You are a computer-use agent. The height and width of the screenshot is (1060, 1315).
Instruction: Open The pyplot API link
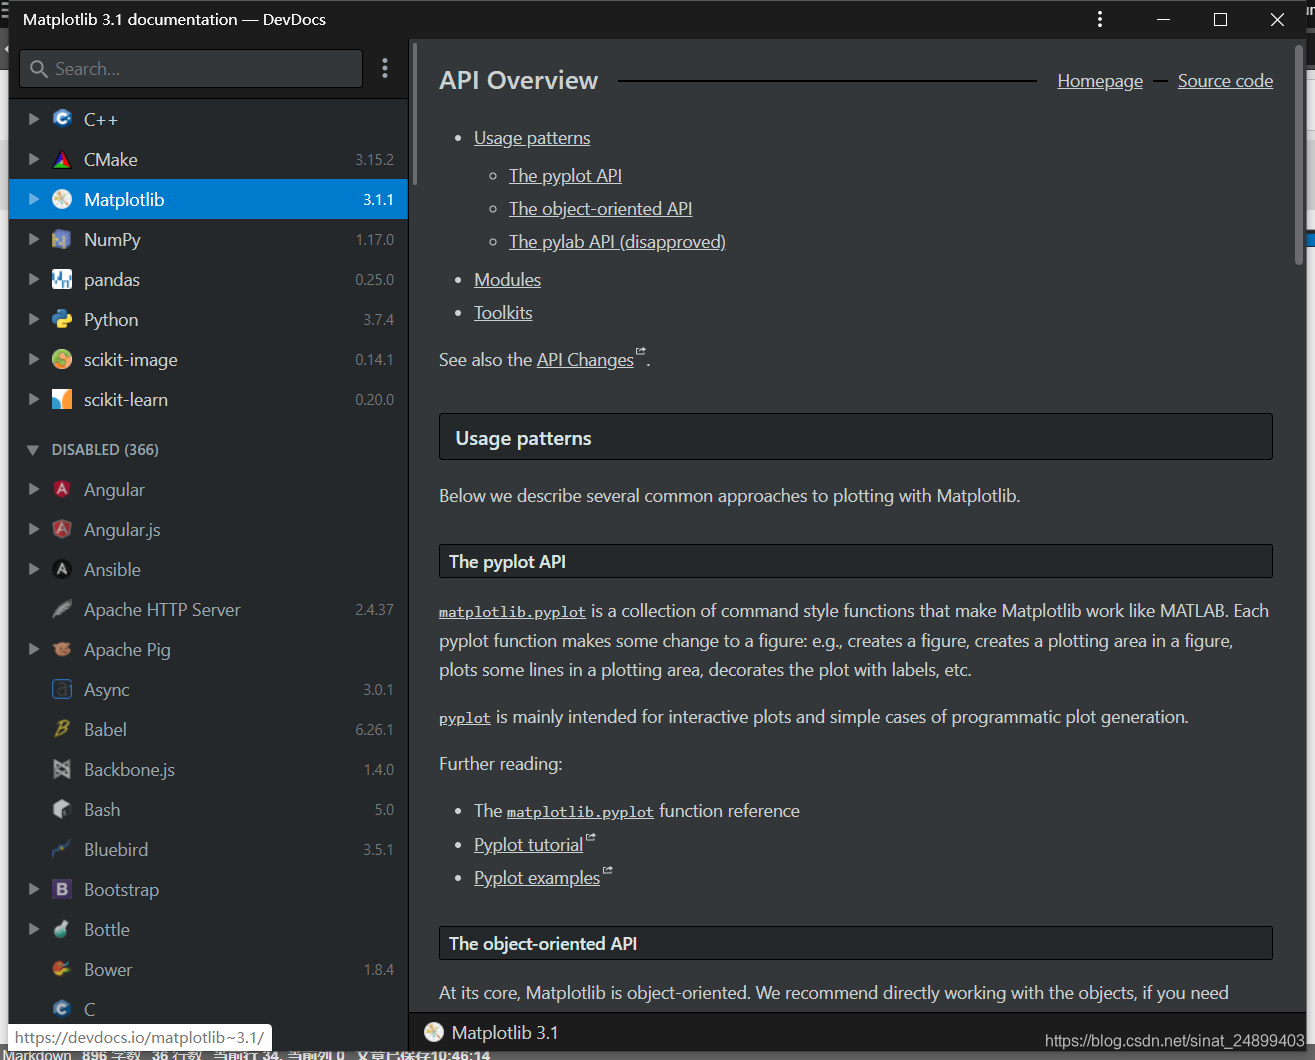[565, 176]
